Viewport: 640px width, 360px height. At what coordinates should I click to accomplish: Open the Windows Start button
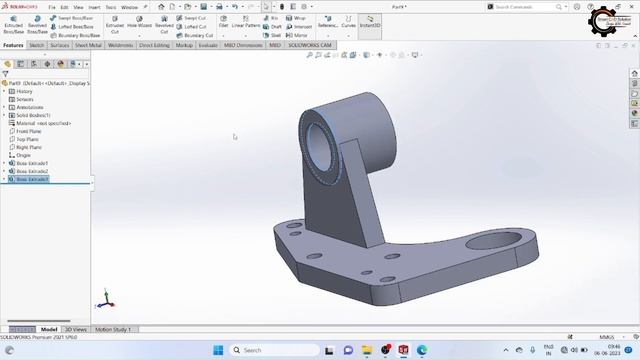(218, 350)
